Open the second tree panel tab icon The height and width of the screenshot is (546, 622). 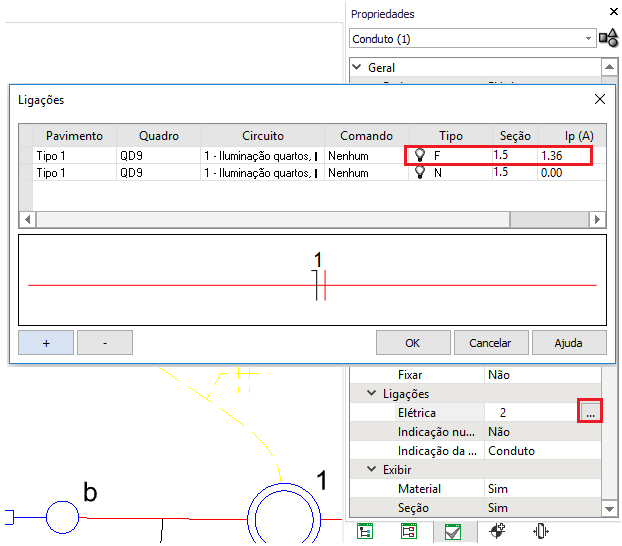(x=408, y=532)
